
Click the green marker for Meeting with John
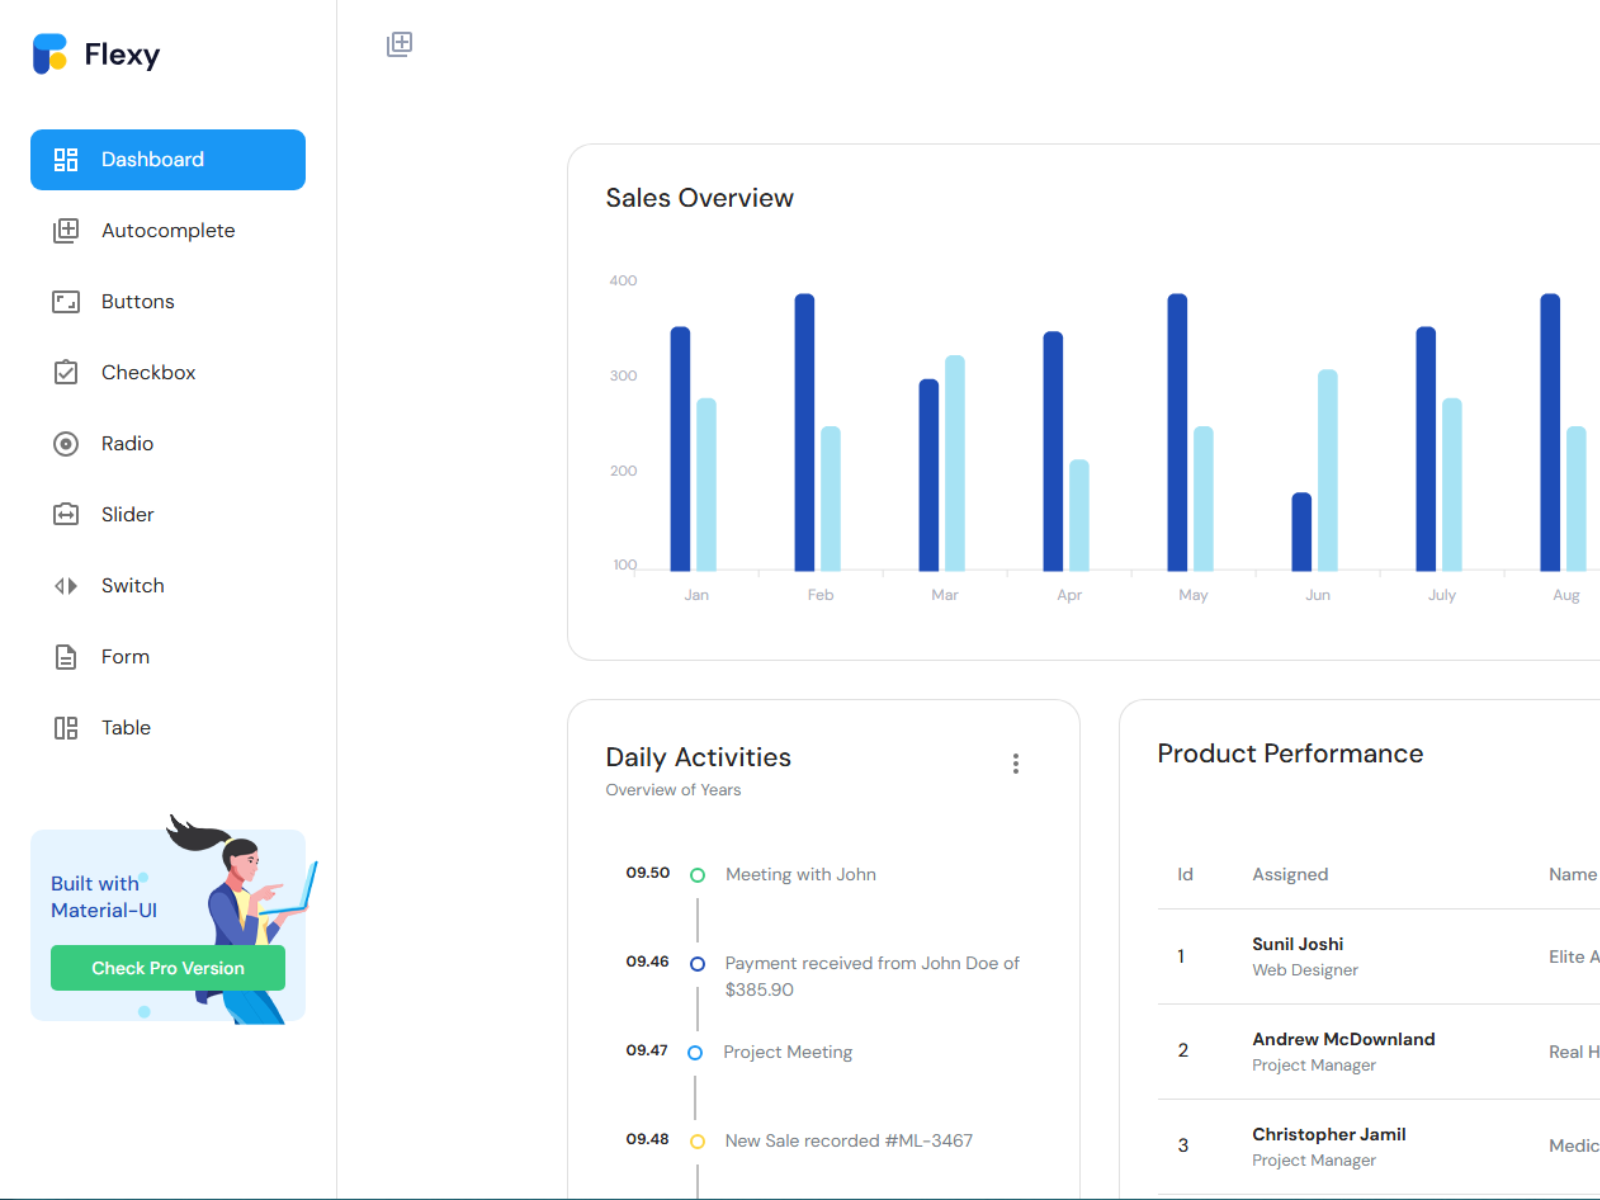coord(698,875)
